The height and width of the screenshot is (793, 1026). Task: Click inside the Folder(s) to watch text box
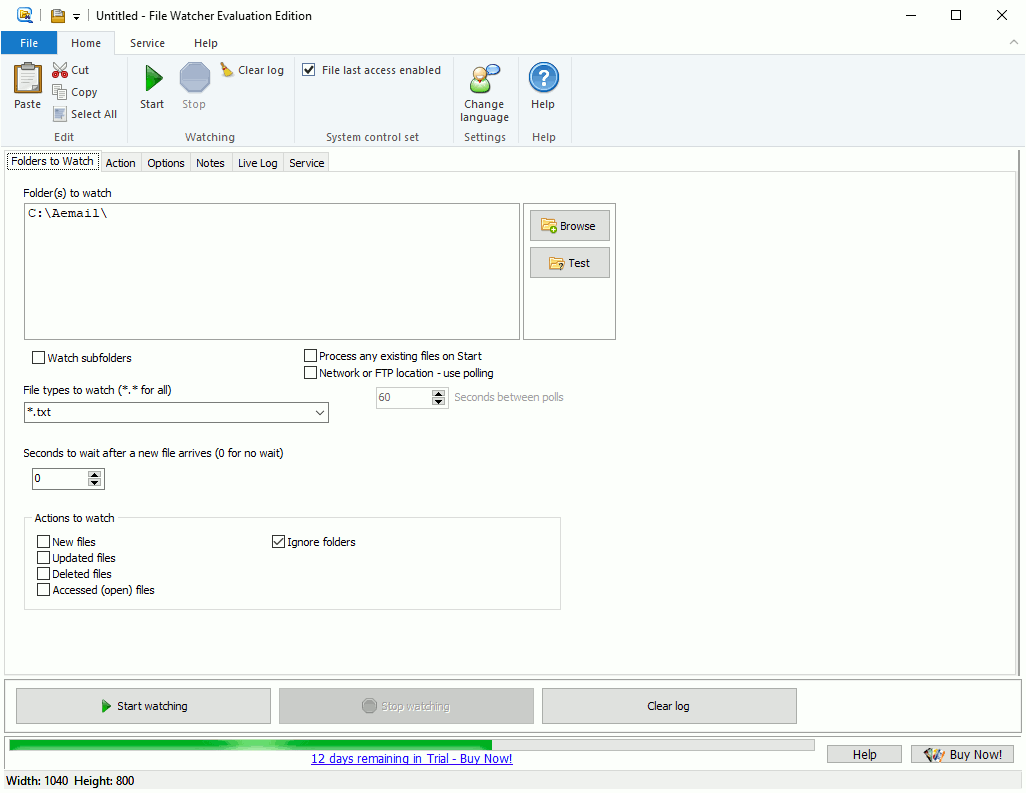click(271, 271)
